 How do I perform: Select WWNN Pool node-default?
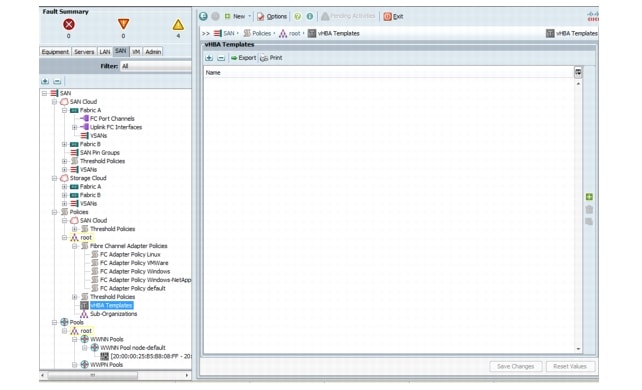coord(133,348)
